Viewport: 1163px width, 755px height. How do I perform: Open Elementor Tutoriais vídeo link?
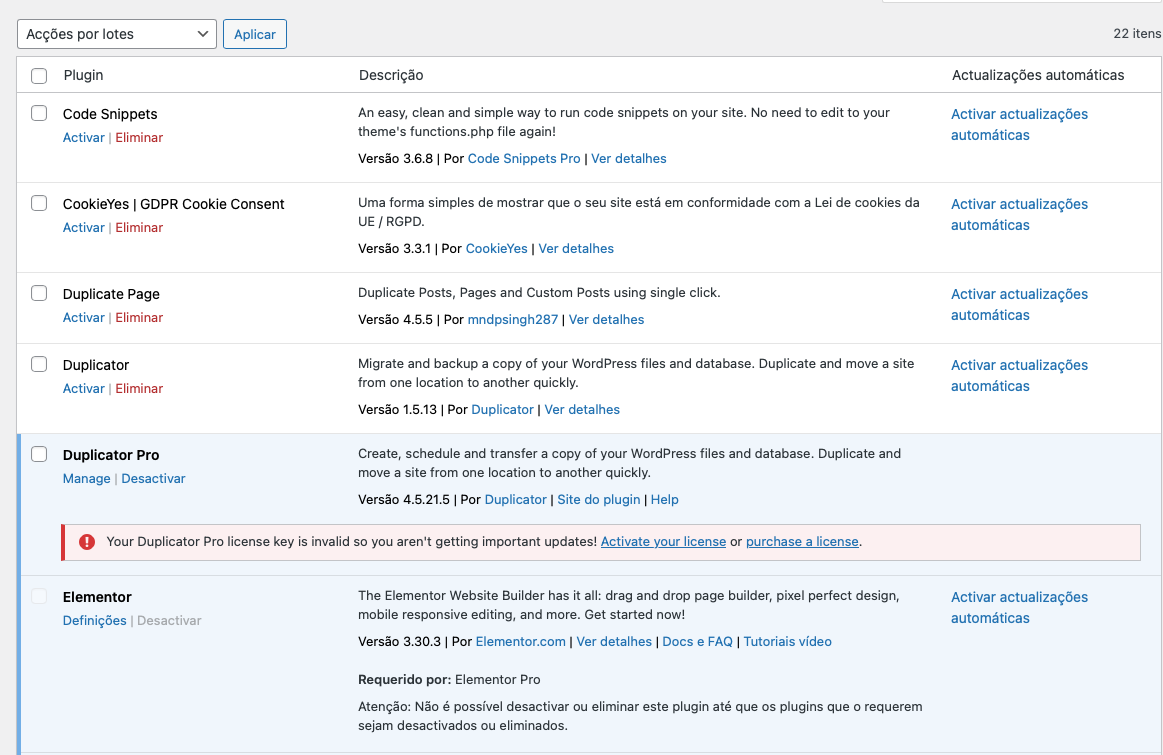[788, 642]
